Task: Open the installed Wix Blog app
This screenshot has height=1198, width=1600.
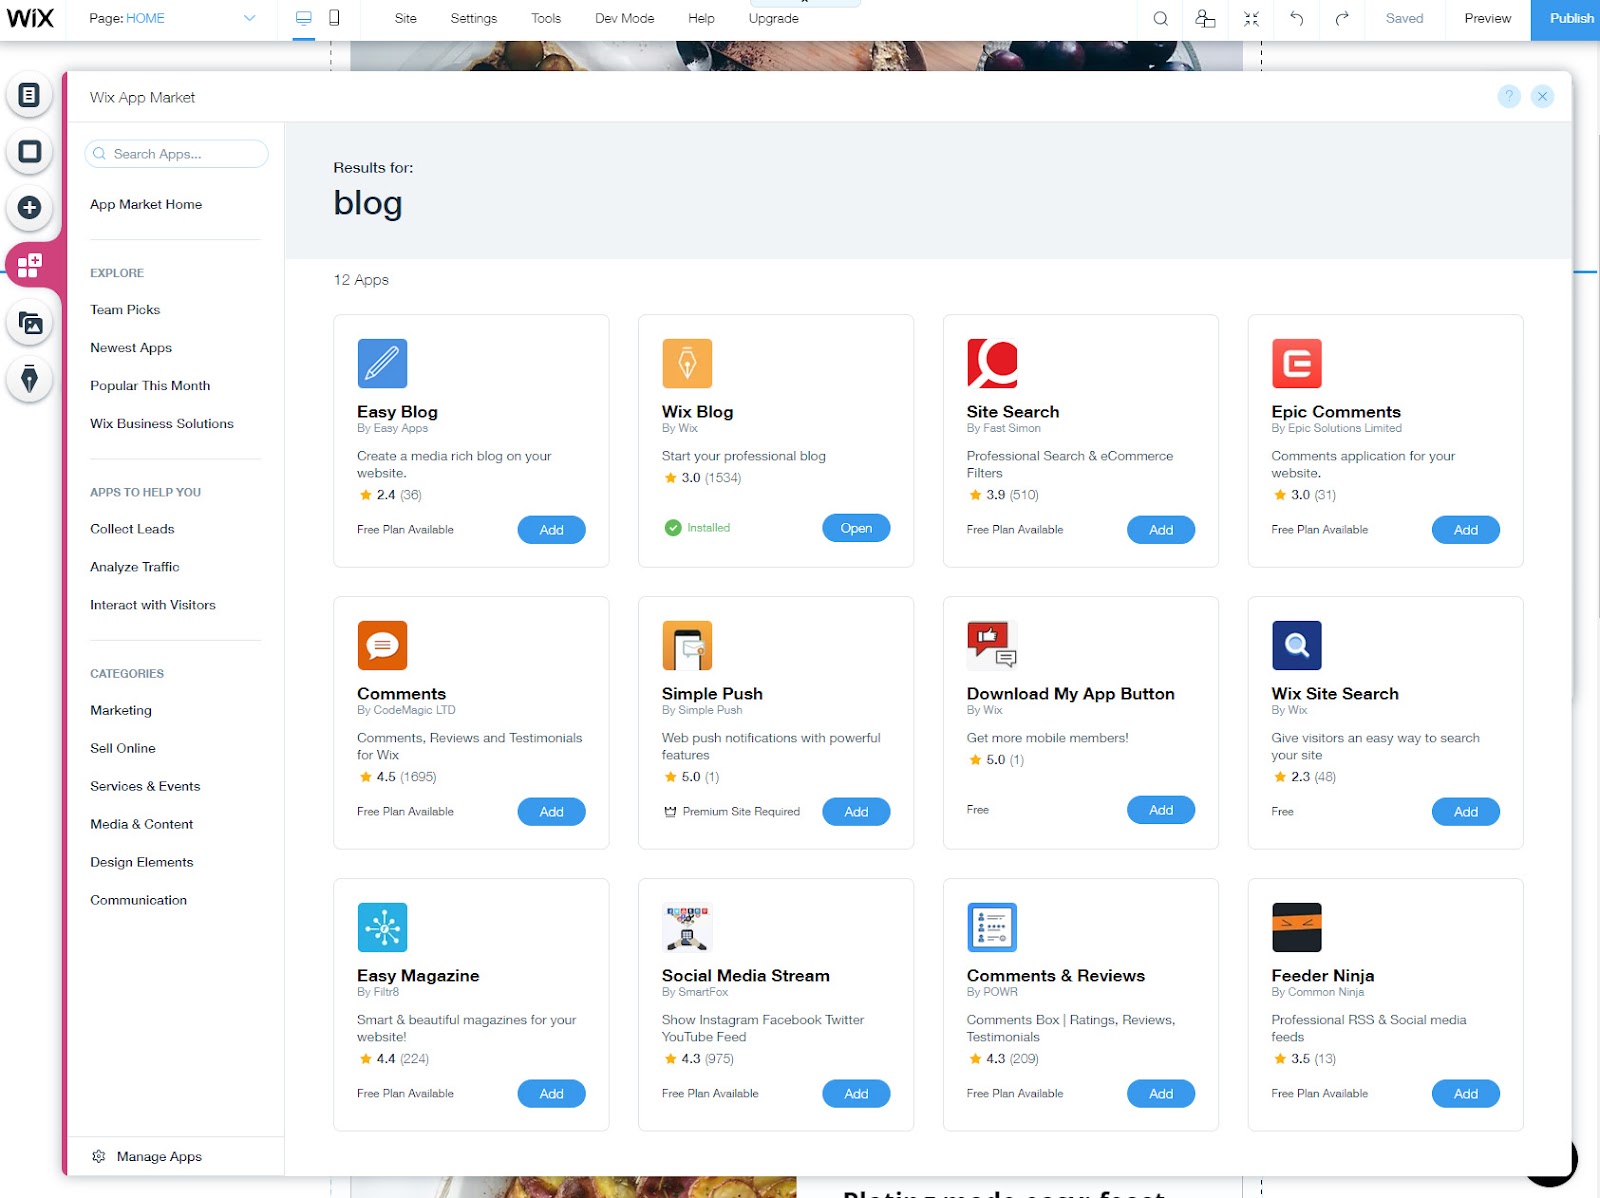Action: click(856, 528)
